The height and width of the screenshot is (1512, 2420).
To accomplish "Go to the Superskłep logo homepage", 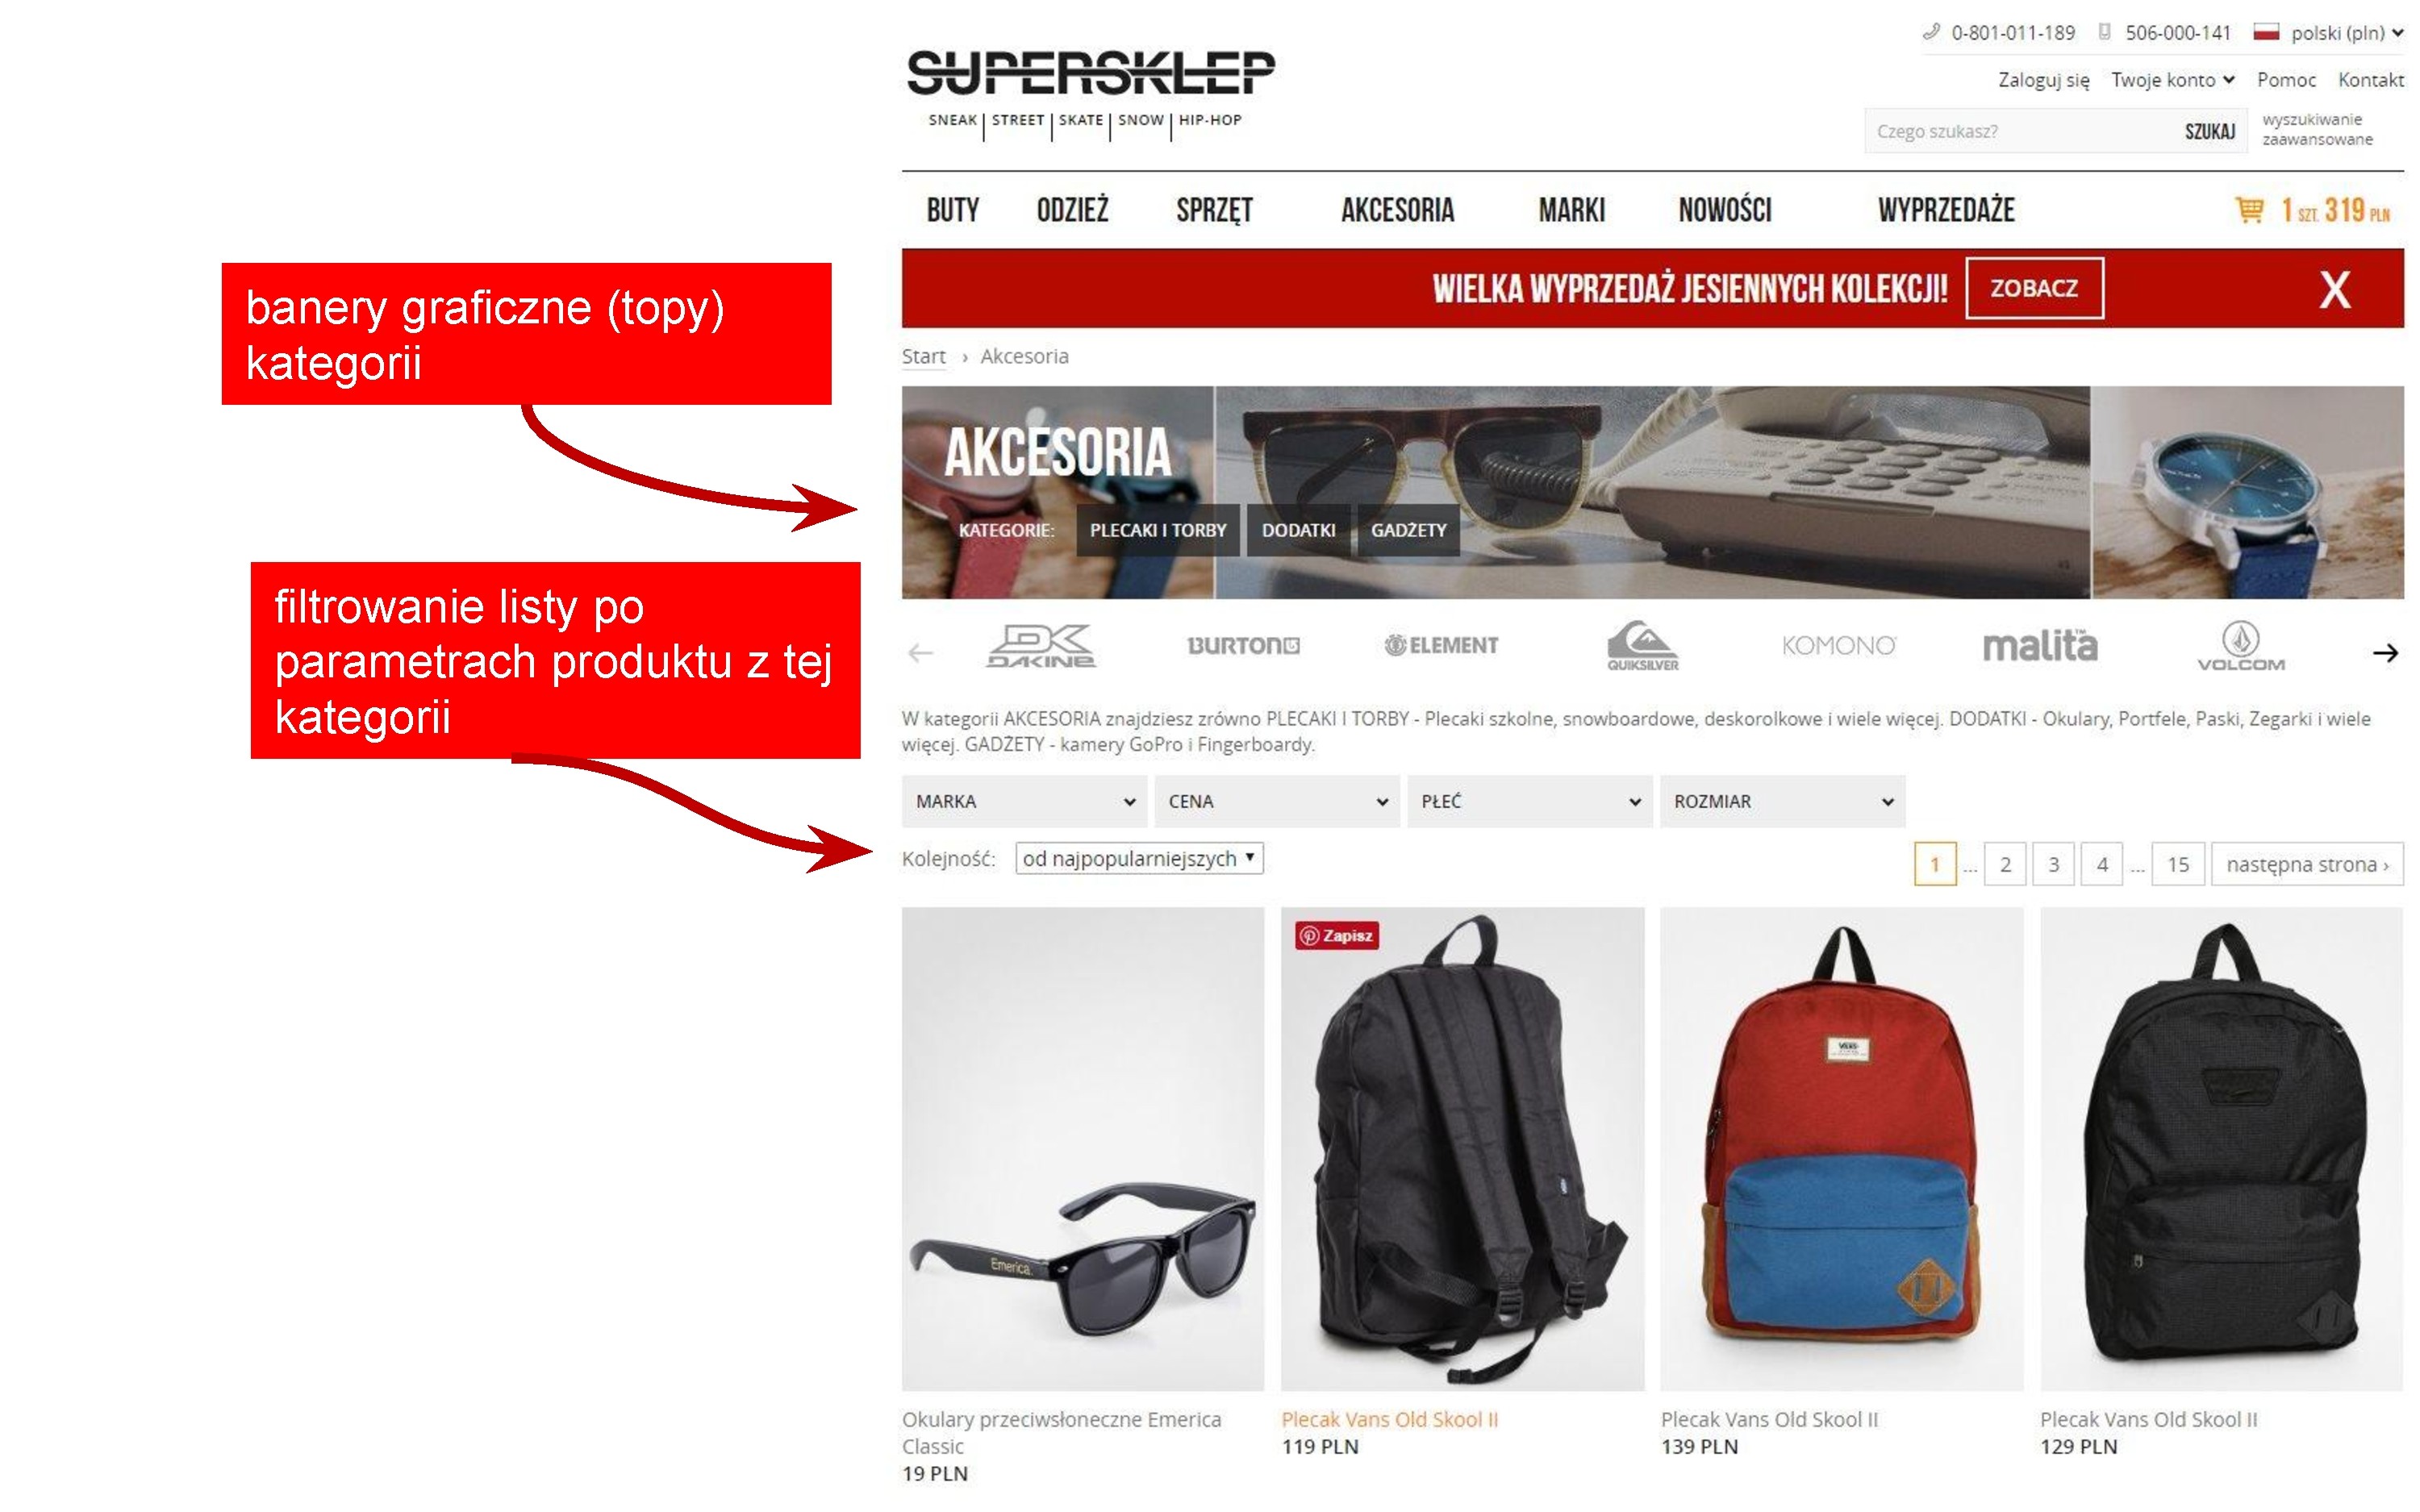I will 1090,90.
